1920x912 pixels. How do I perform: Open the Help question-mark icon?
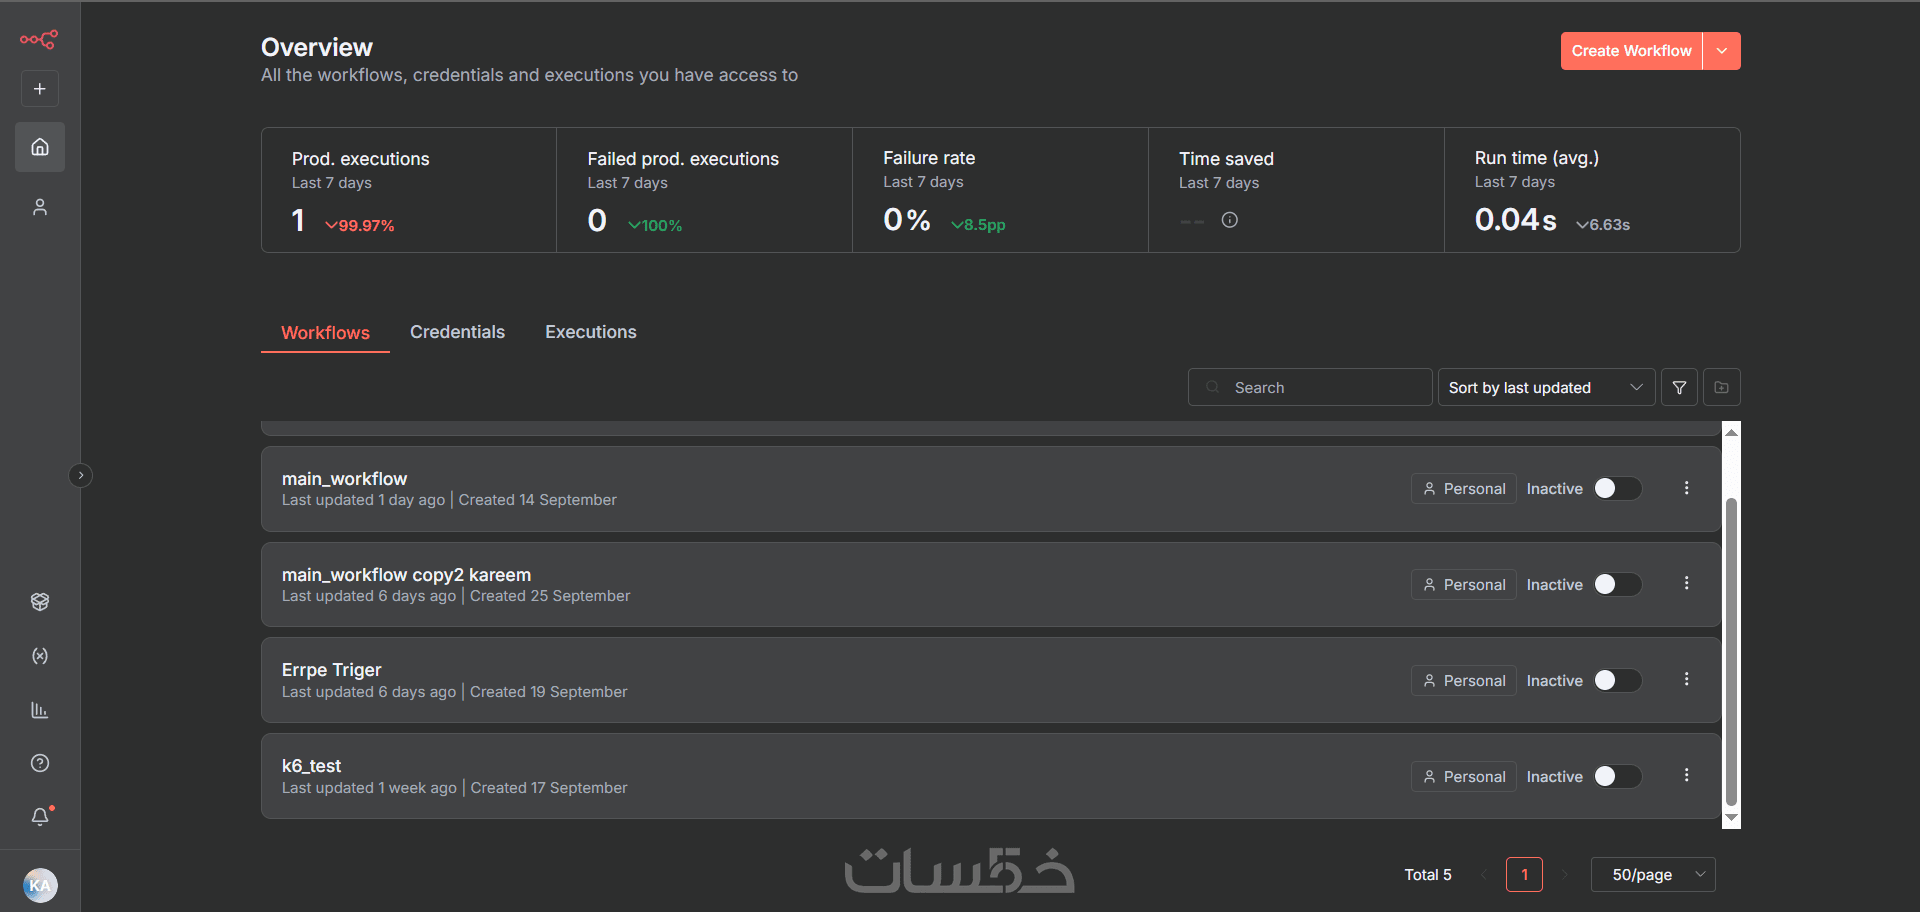(40, 763)
